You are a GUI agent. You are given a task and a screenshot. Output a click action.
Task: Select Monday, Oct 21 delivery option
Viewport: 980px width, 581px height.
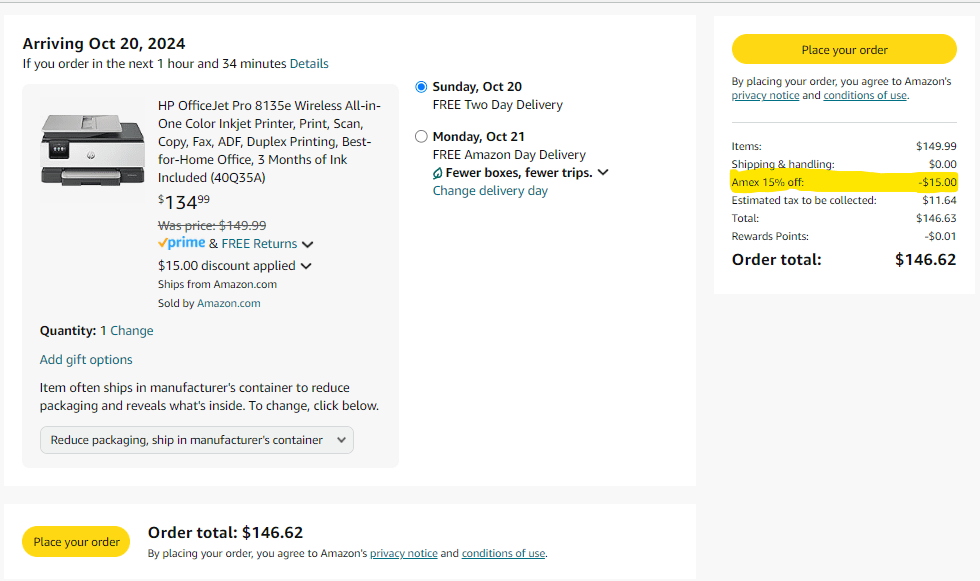pyautogui.click(x=421, y=136)
